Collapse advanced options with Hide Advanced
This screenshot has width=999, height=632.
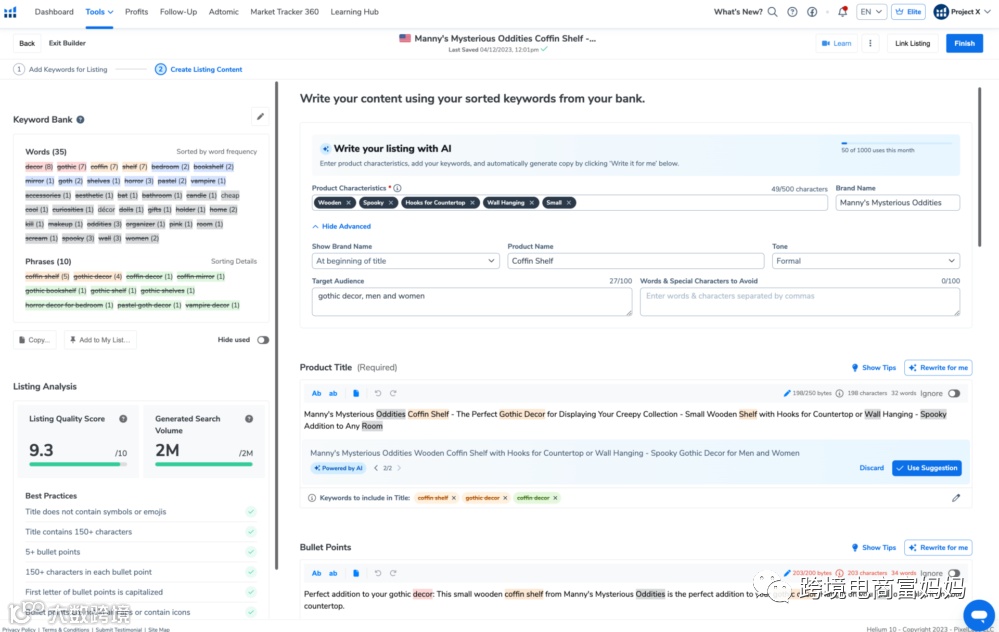click(341, 226)
